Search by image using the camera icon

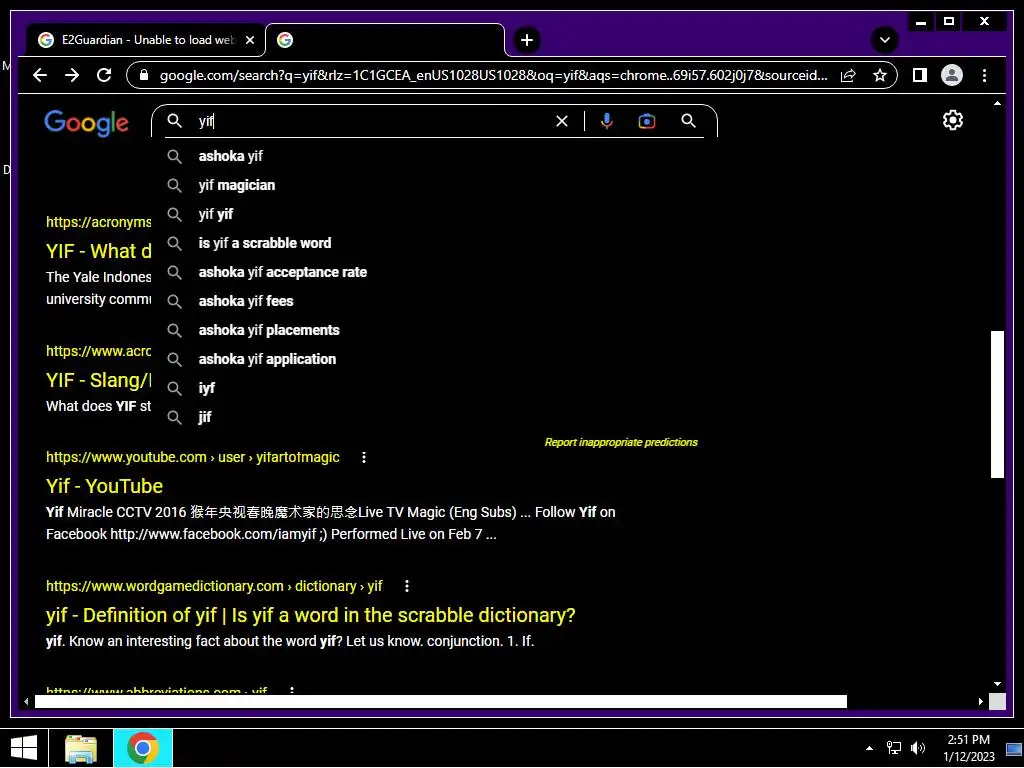click(647, 121)
